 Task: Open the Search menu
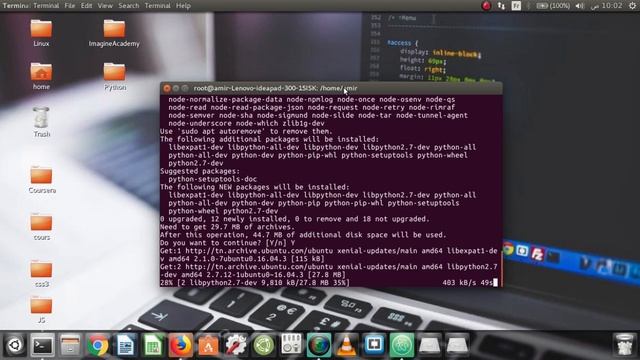(x=129, y=6)
